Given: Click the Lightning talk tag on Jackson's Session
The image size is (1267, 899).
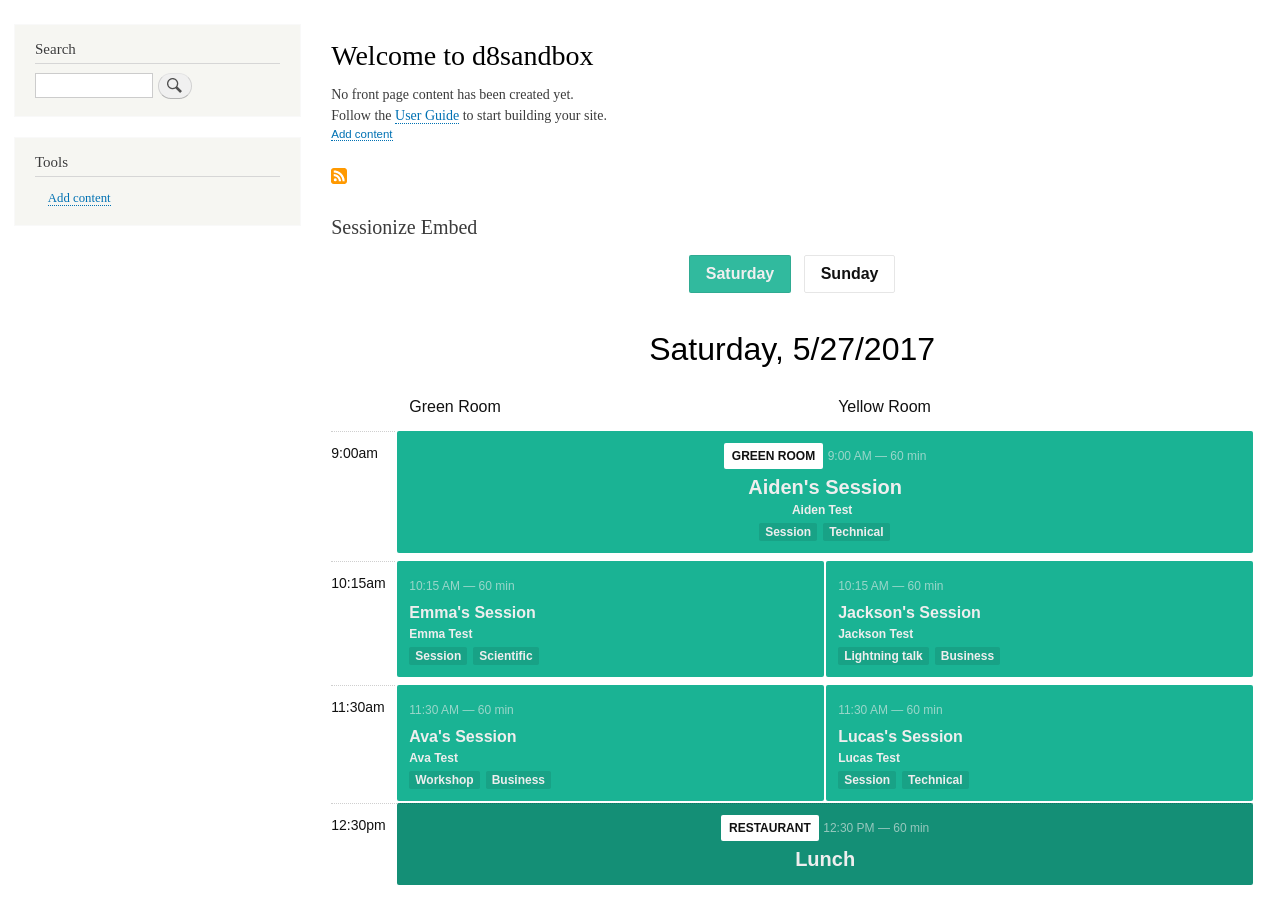Looking at the screenshot, I should 882,655.
